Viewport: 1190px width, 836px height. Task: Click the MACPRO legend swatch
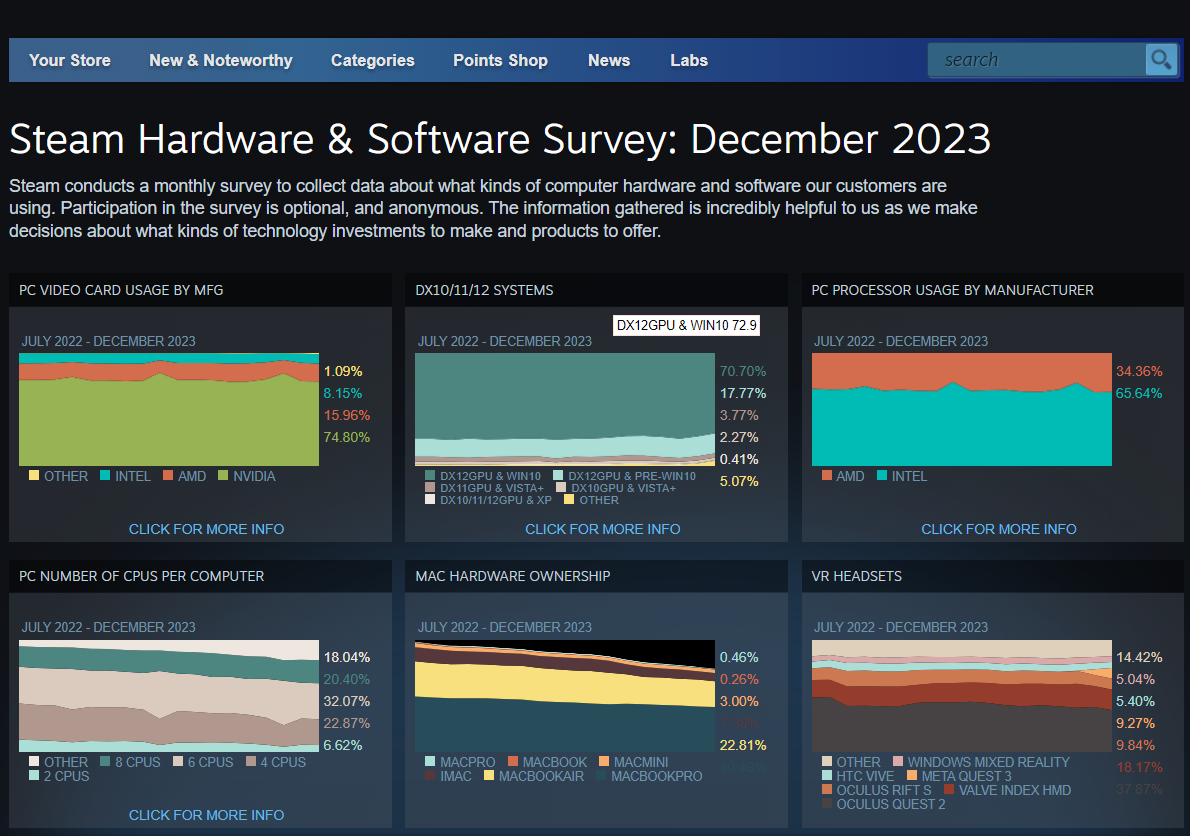point(430,762)
